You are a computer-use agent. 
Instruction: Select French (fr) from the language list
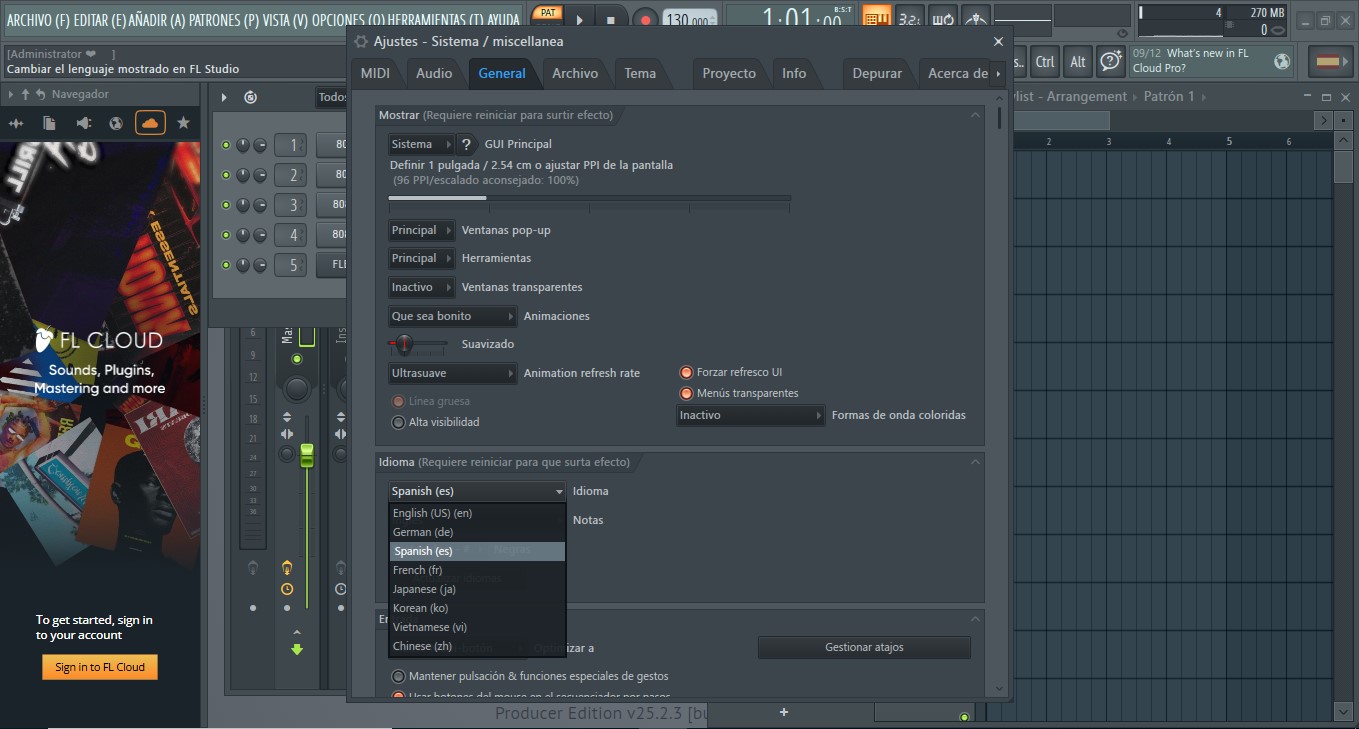point(417,569)
